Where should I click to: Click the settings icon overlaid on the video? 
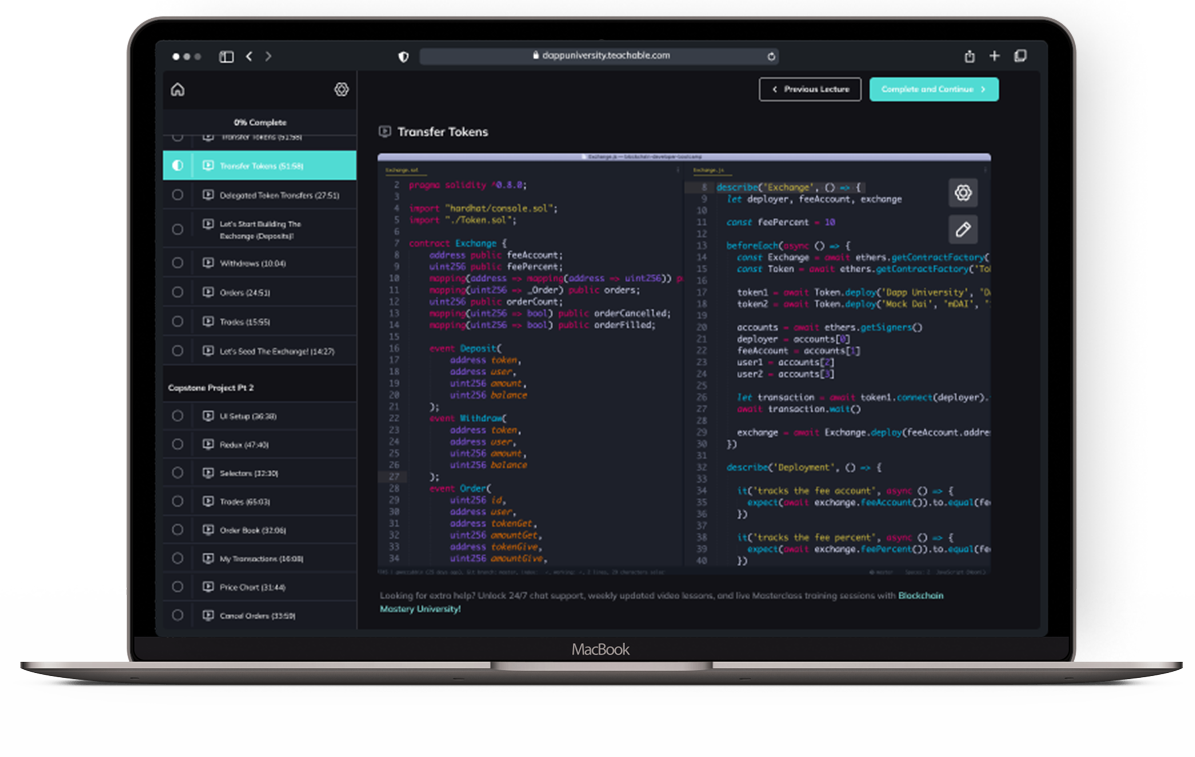pyautogui.click(x=963, y=193)
